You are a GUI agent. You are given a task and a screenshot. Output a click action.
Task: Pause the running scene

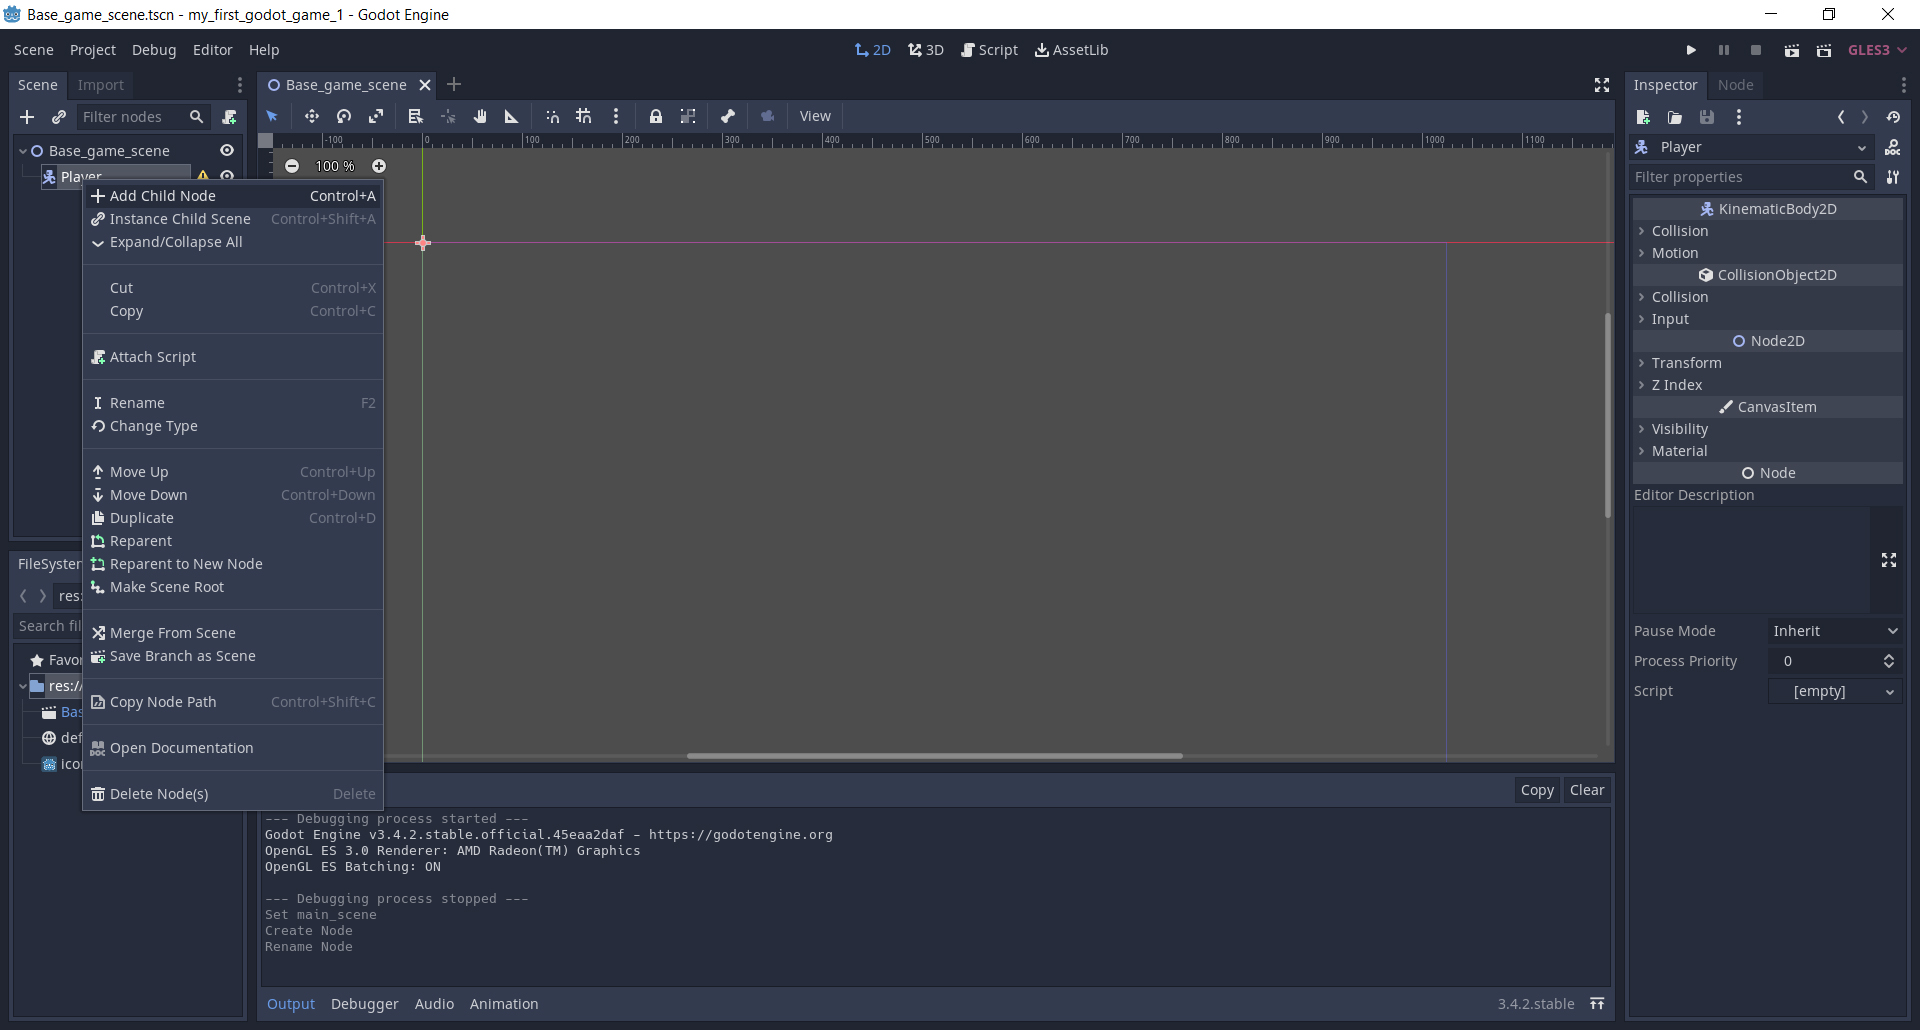[x=1724, y=50]
